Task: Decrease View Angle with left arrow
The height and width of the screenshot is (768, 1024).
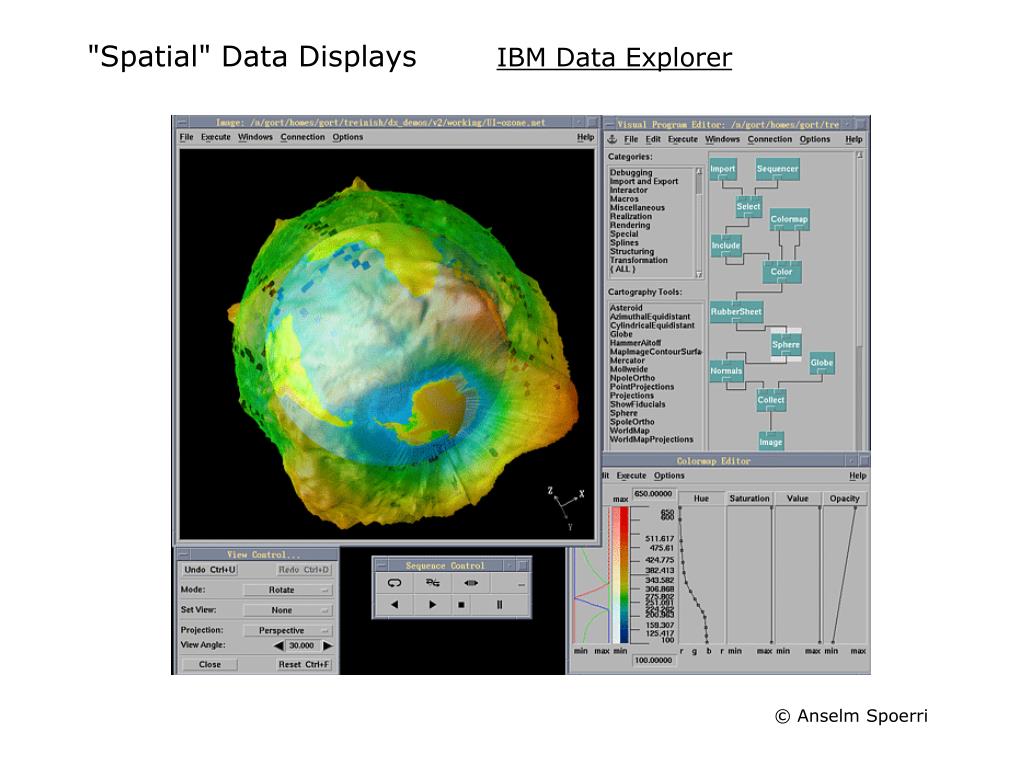Action: pos(278,645)
